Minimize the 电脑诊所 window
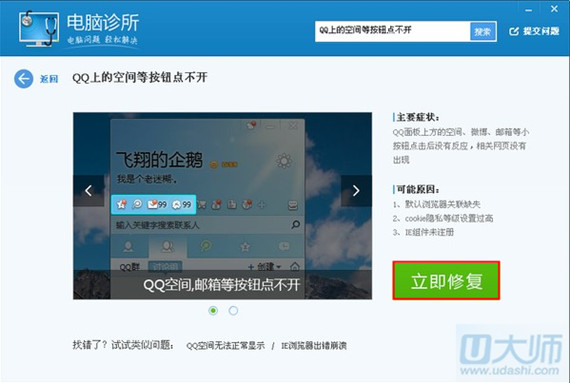Viewport: 570px width, 383px height. [529, 10]
